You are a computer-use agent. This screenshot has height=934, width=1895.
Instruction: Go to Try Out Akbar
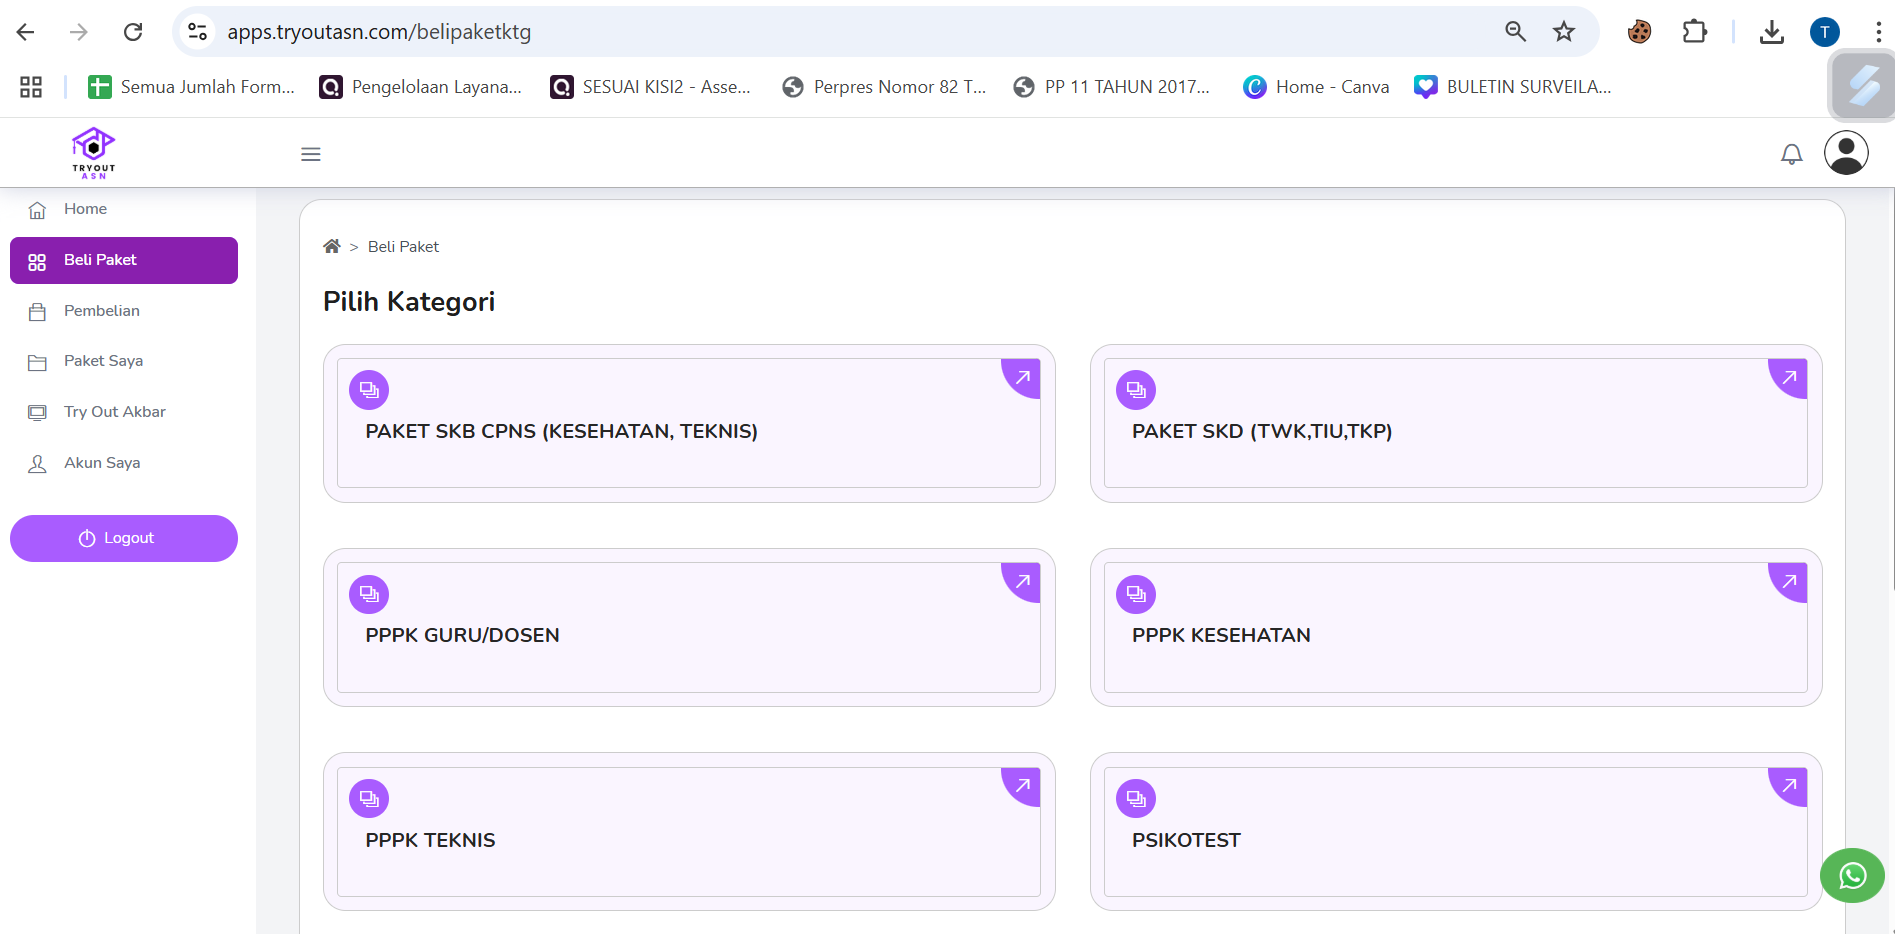pyautogui.click(x=115, y=412)
